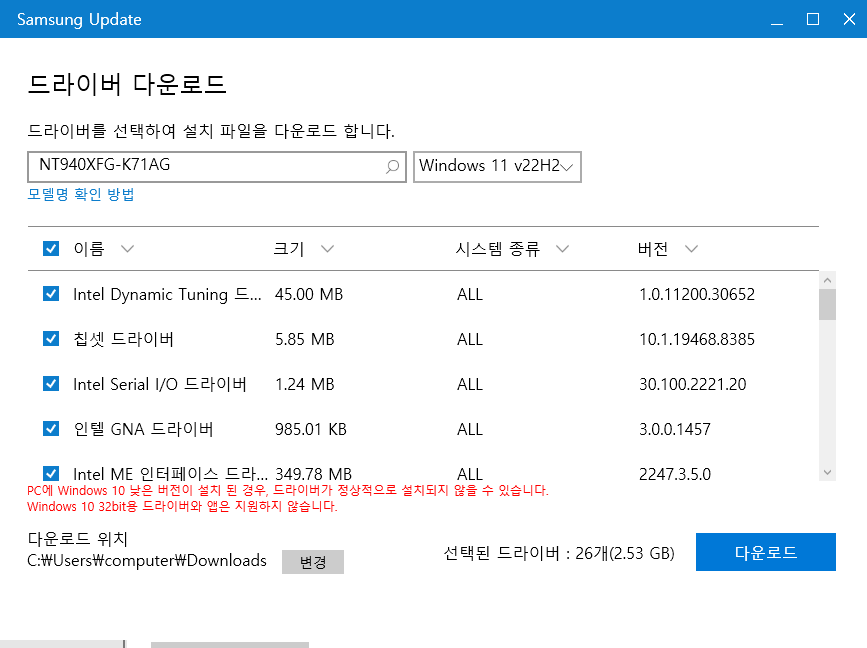Select Intel ME 인터페이스 row text
This screenshot has width=867, height=648.
pyautogui.click(x=170, y=474)
